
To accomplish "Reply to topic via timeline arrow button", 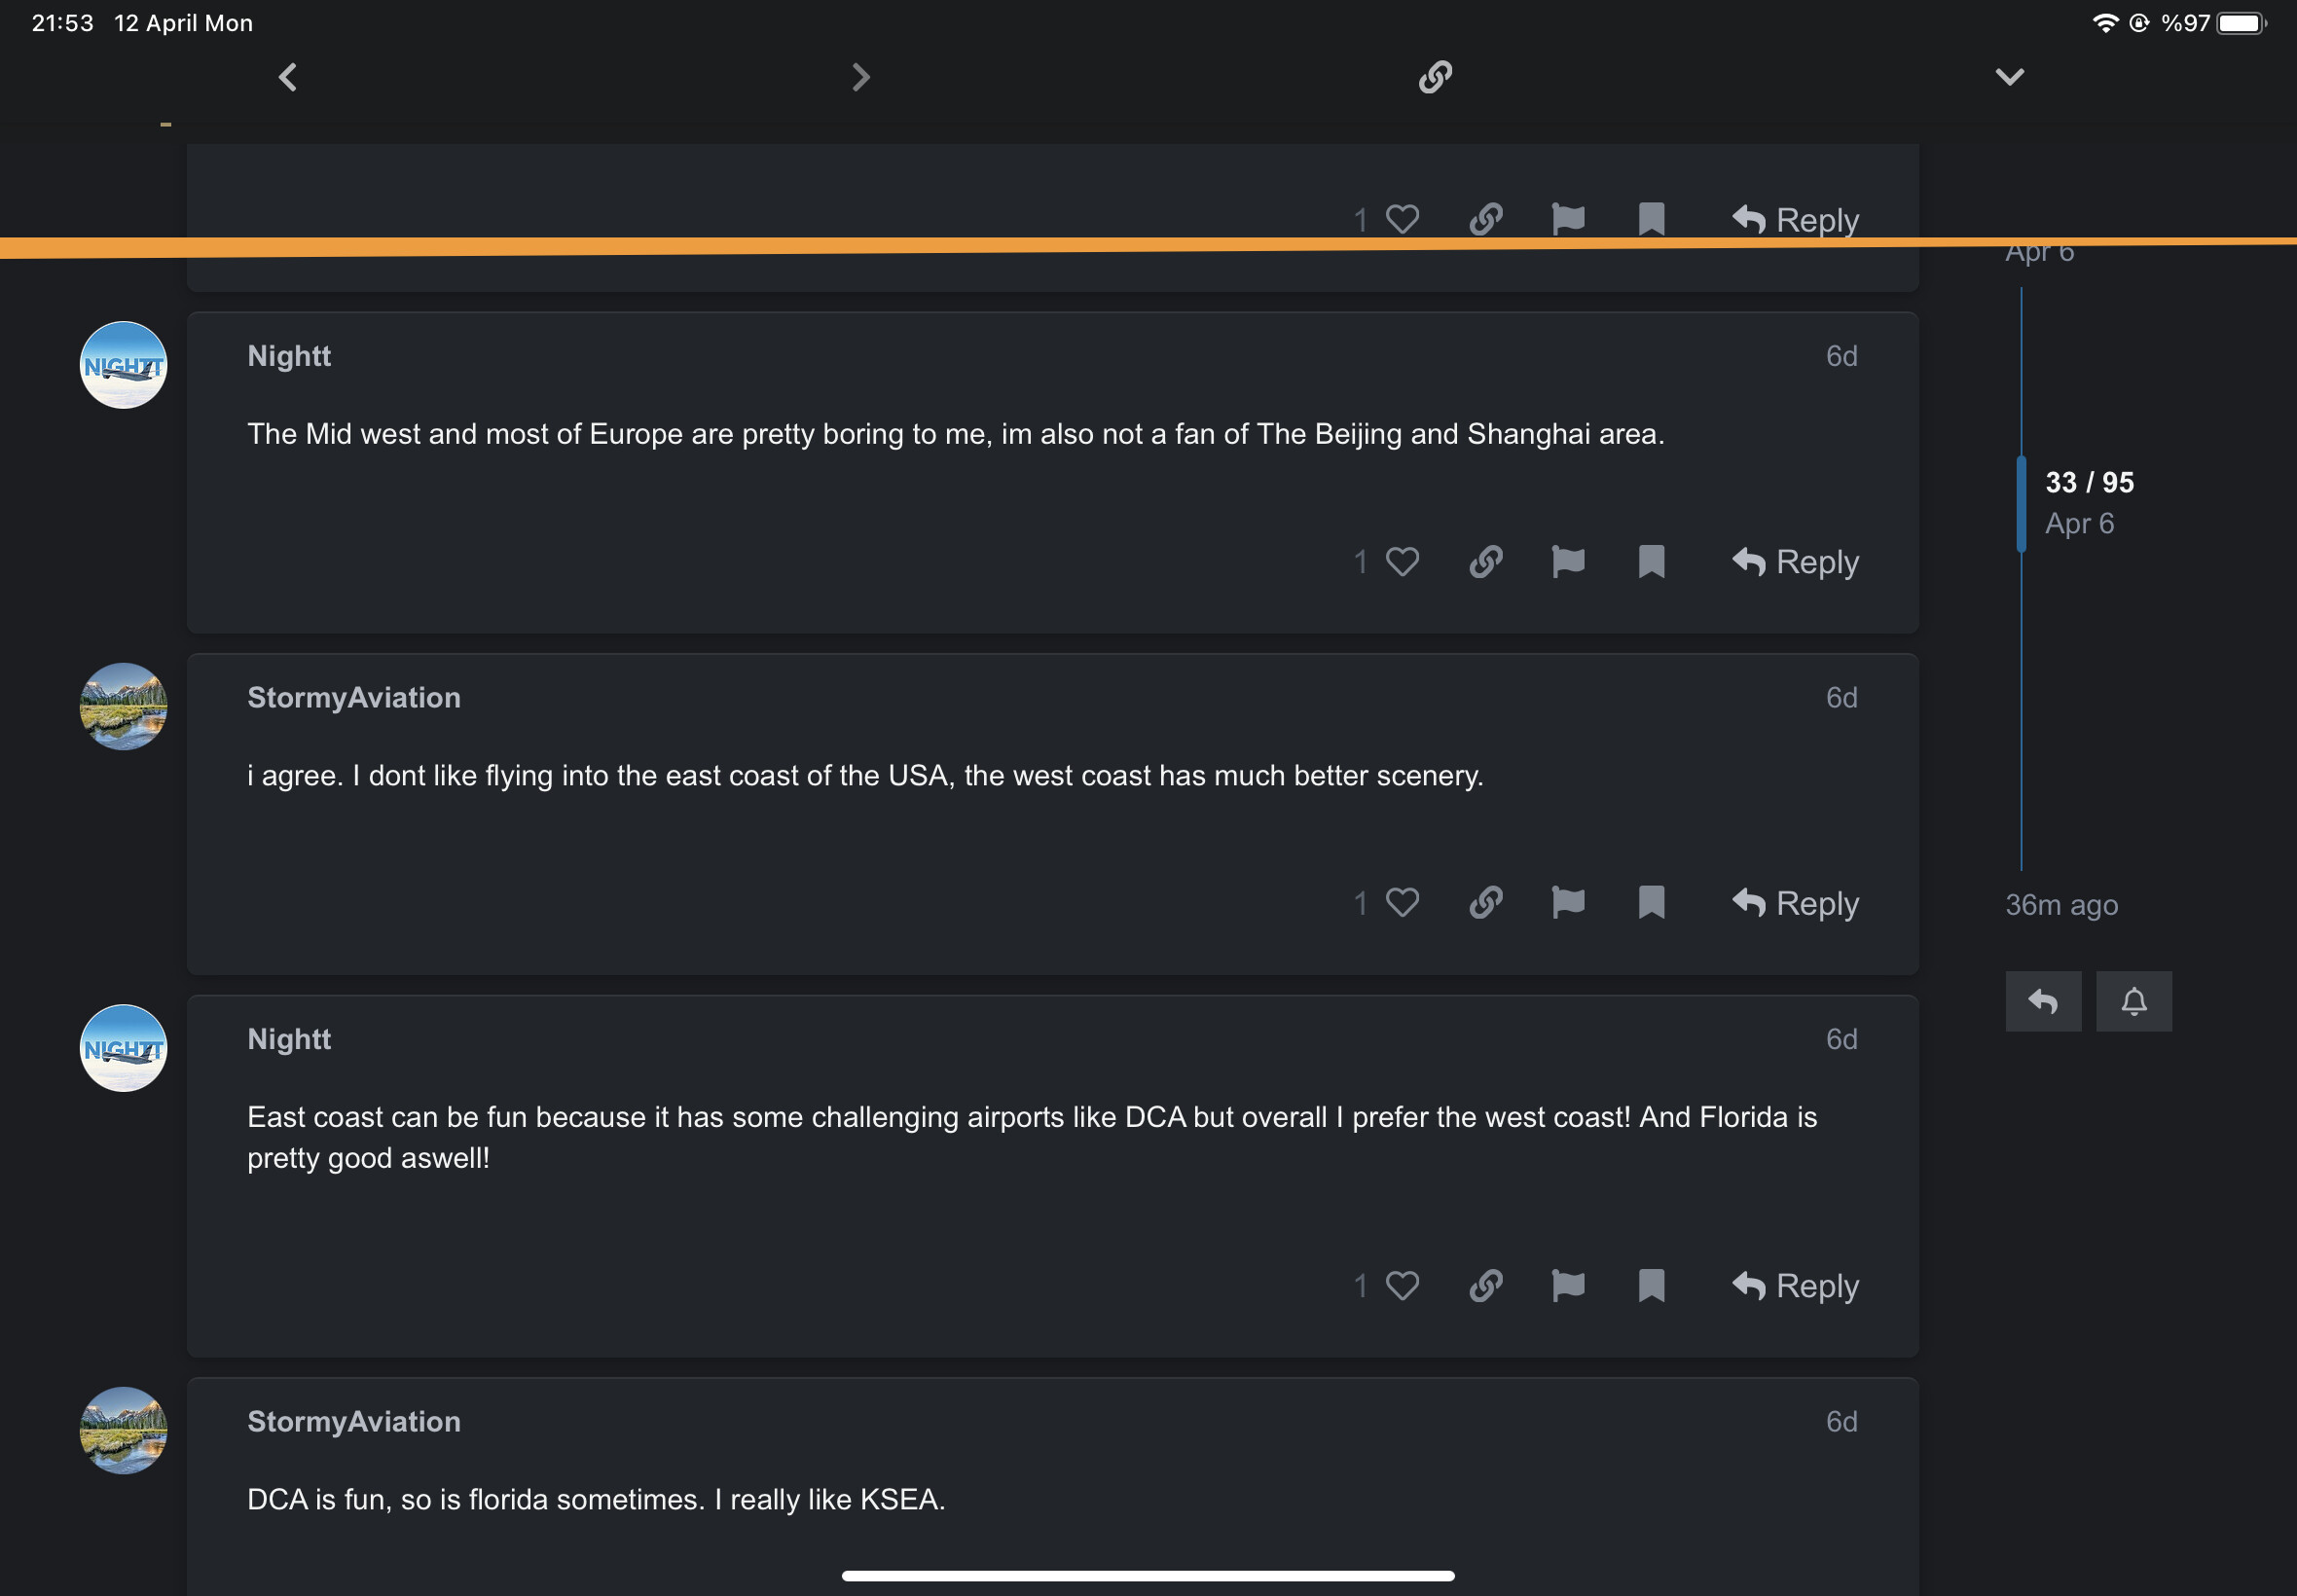I will (x=2042, y=1001).
